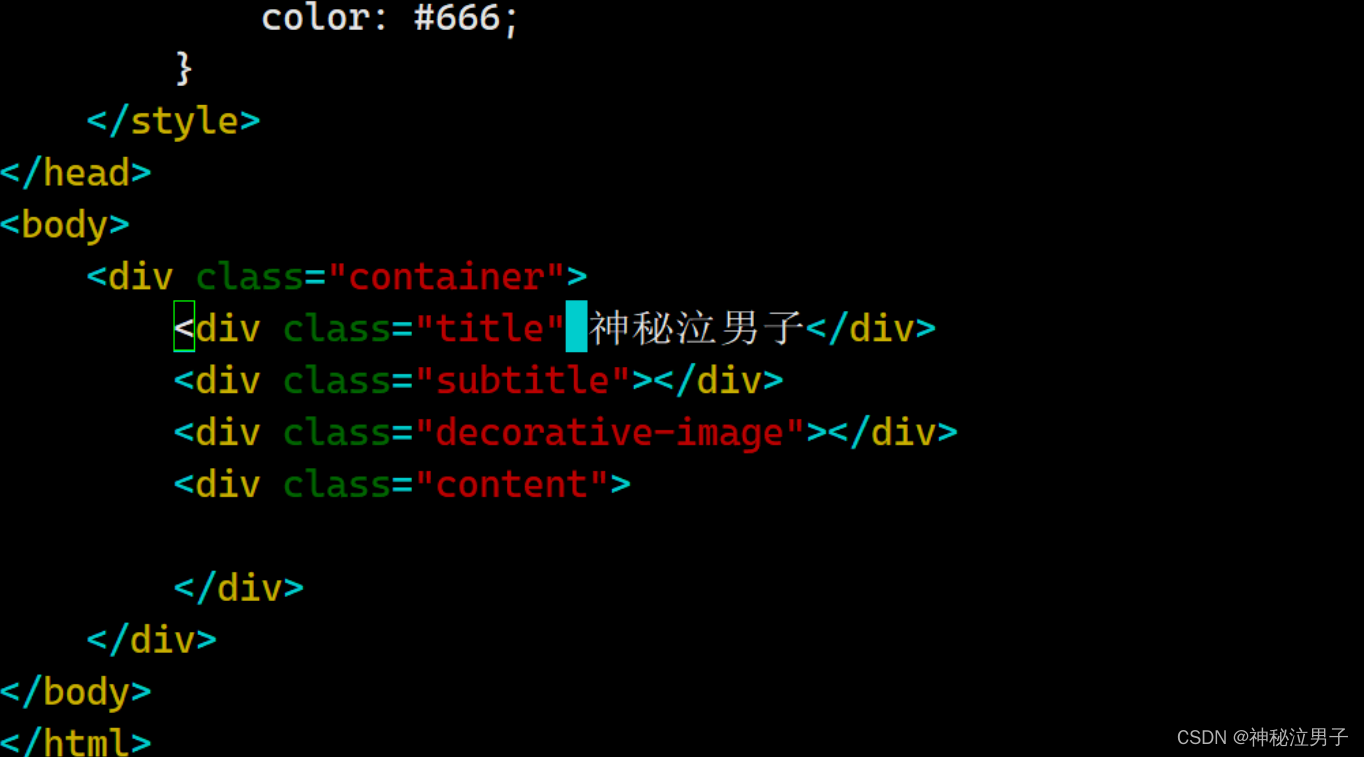Click the closing </head> tag
1364x757 pixels.
click(76, 173)
